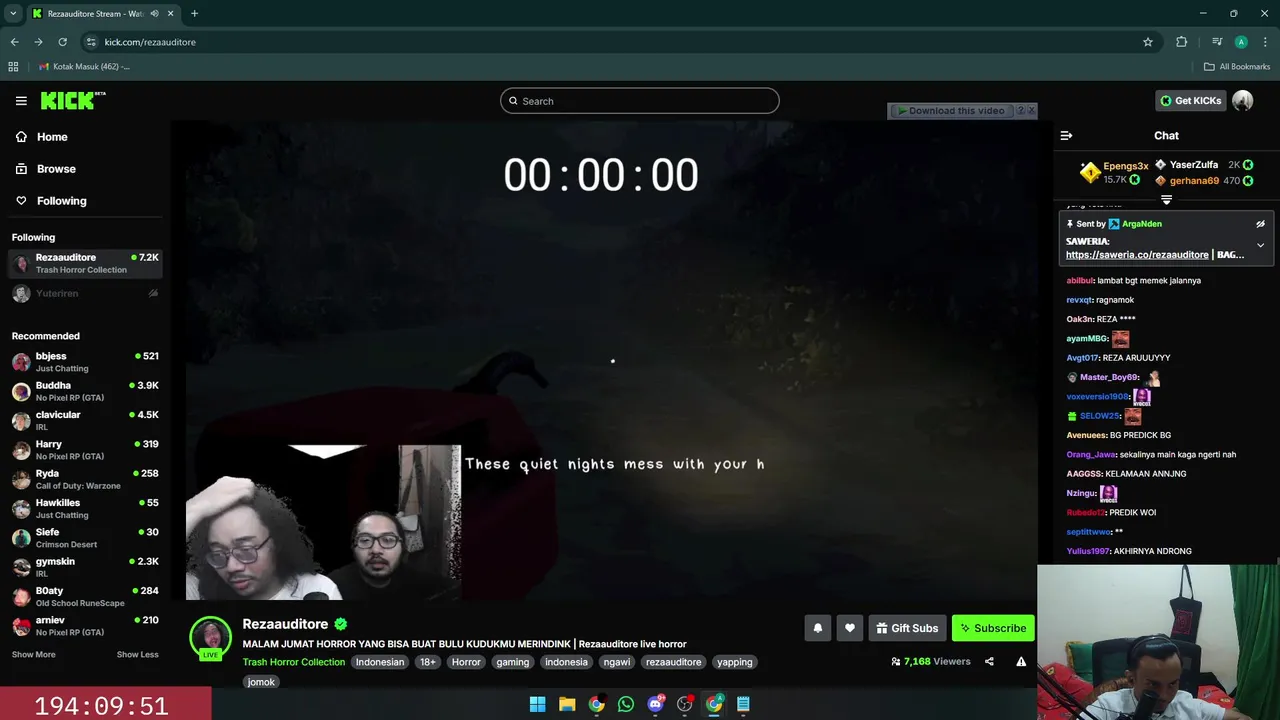Screen dimensions: 1280x720
Task: Reload the page with refresh icon
Action: tap(62, 42)
